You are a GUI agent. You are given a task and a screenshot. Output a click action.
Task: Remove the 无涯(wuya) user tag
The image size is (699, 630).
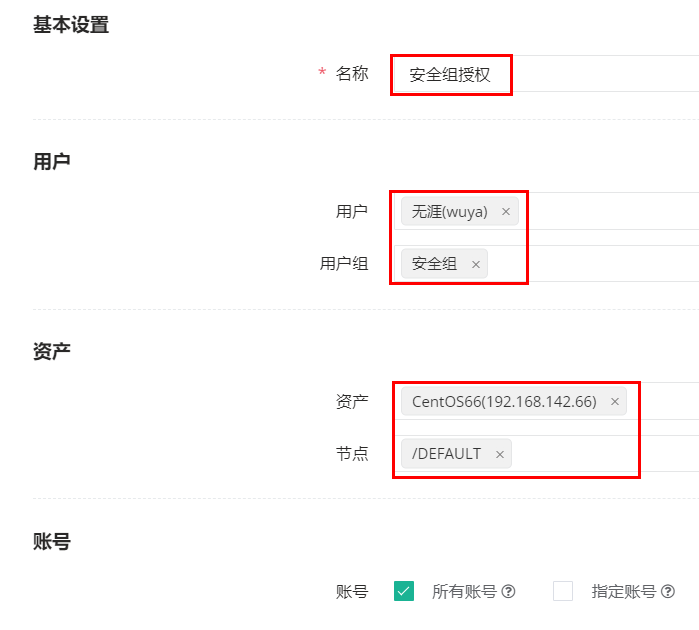506,212
